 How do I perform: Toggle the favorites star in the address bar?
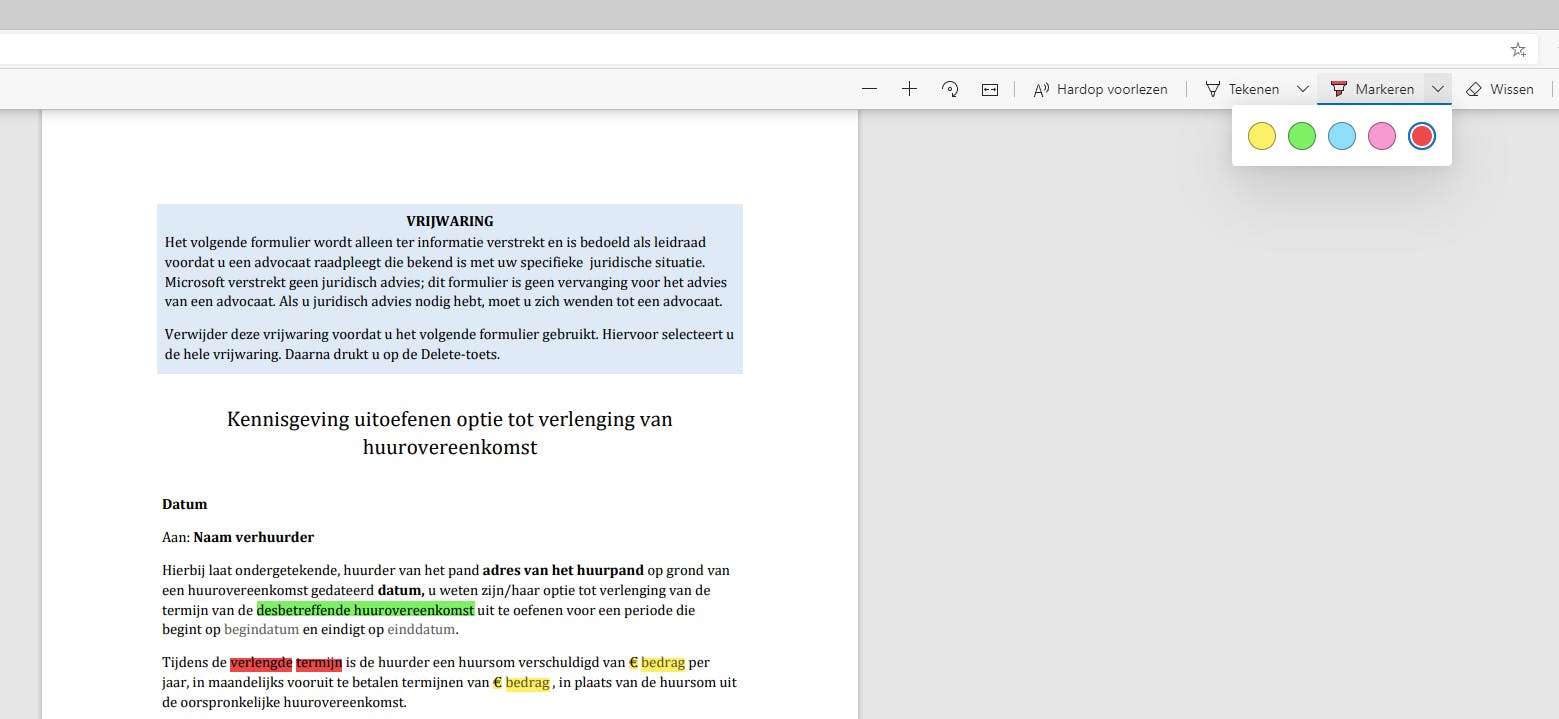tap(1518, 48)
